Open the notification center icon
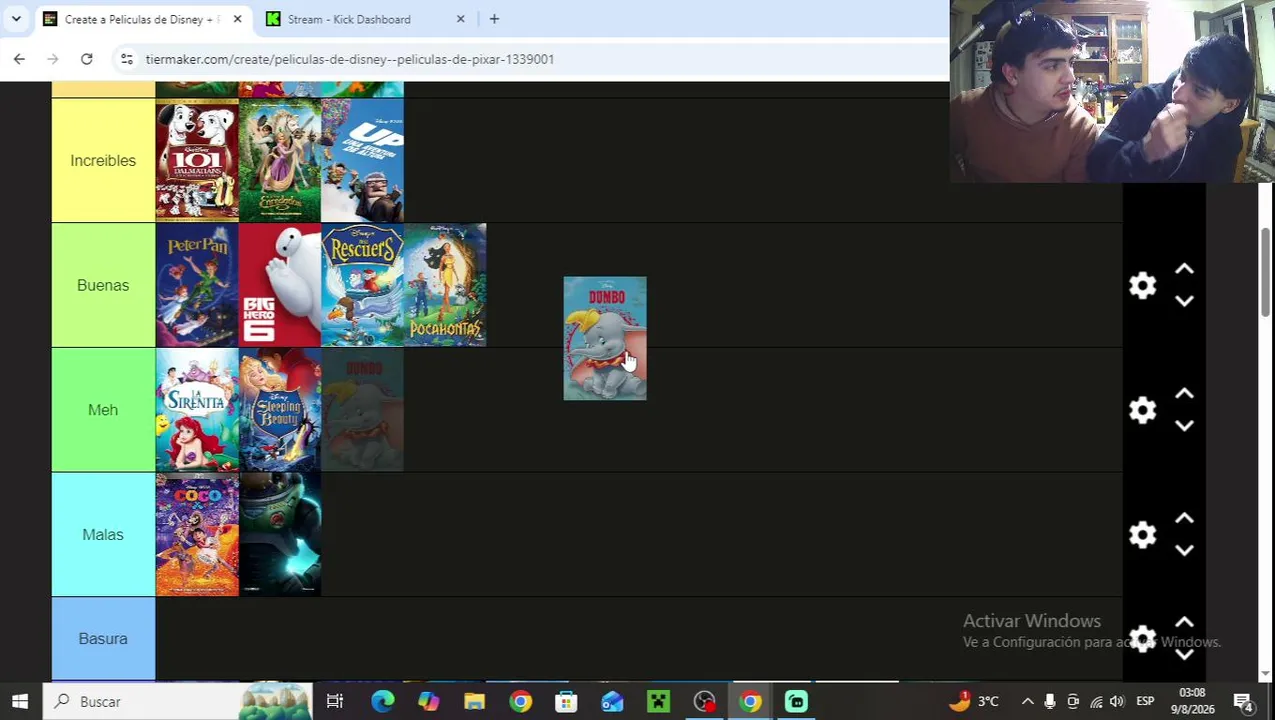Viewport: 1275px width, 720px height. point(1243,702)
